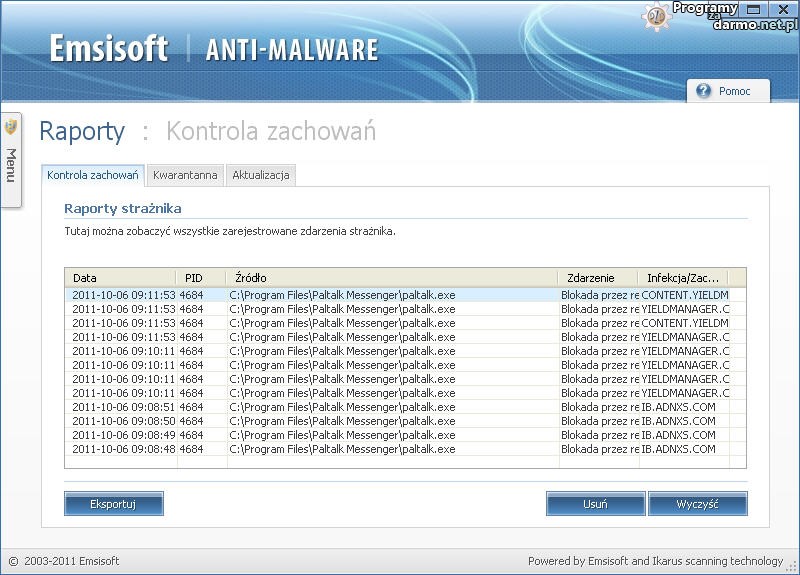Open the Pomoc help button

728,91
